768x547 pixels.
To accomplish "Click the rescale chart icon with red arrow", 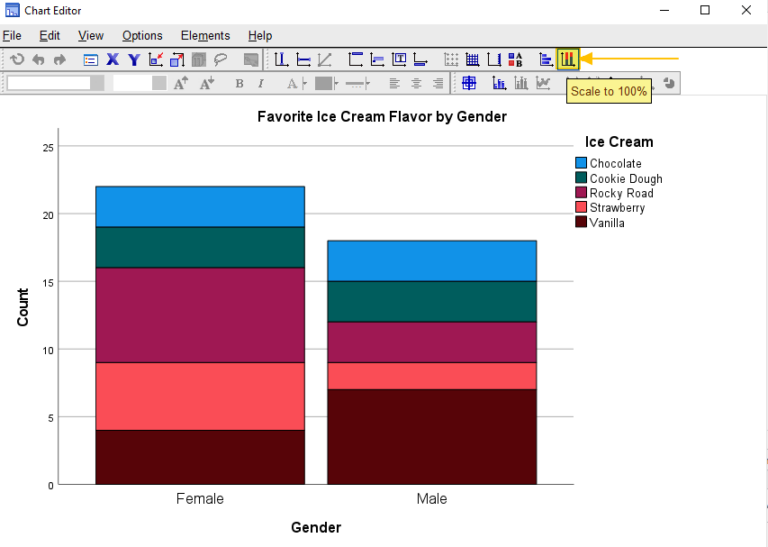I will pyautogui.click(x=156, y=60).
